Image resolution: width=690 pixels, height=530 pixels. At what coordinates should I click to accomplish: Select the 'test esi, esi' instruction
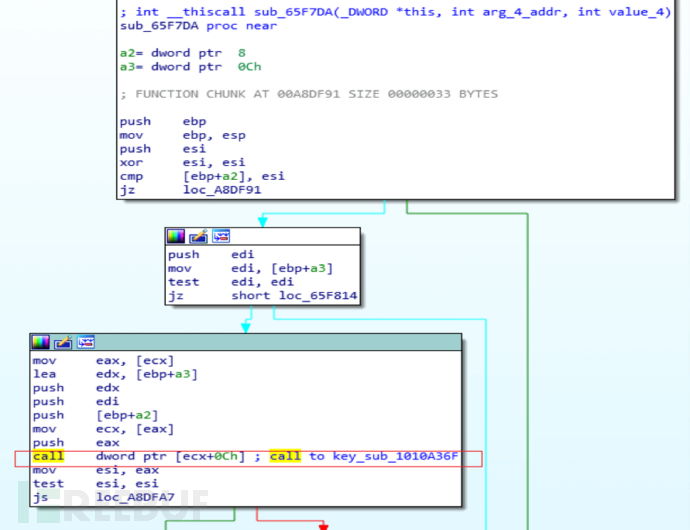pyautogui.click(x=95, y=484)
